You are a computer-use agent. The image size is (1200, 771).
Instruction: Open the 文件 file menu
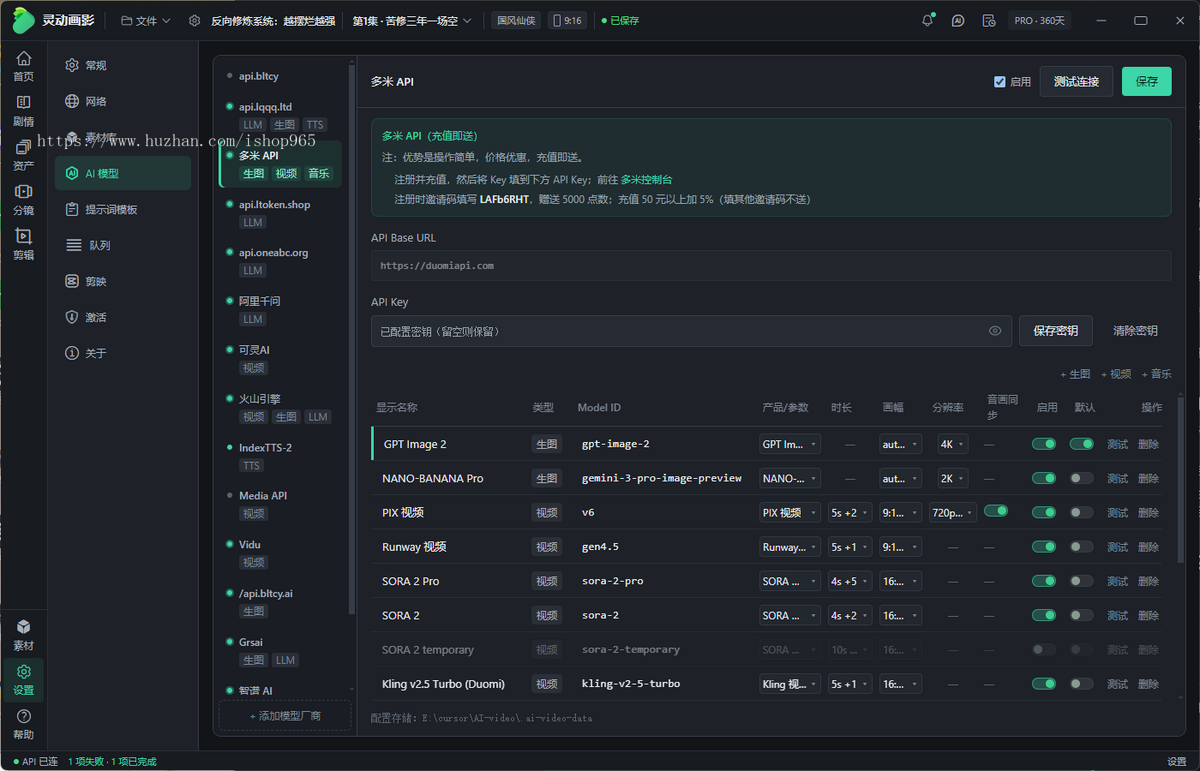[146, 20]
